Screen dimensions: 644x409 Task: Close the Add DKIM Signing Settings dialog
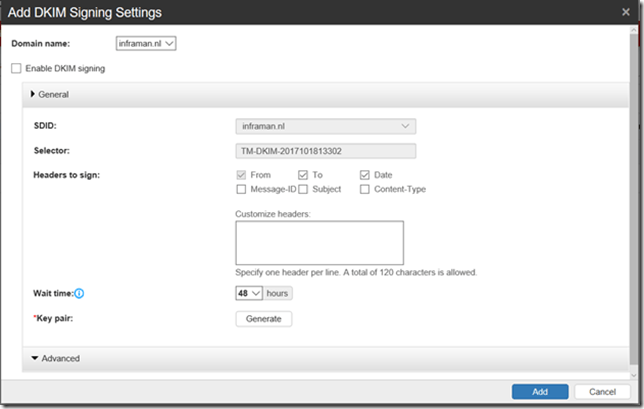pos(625,11)
